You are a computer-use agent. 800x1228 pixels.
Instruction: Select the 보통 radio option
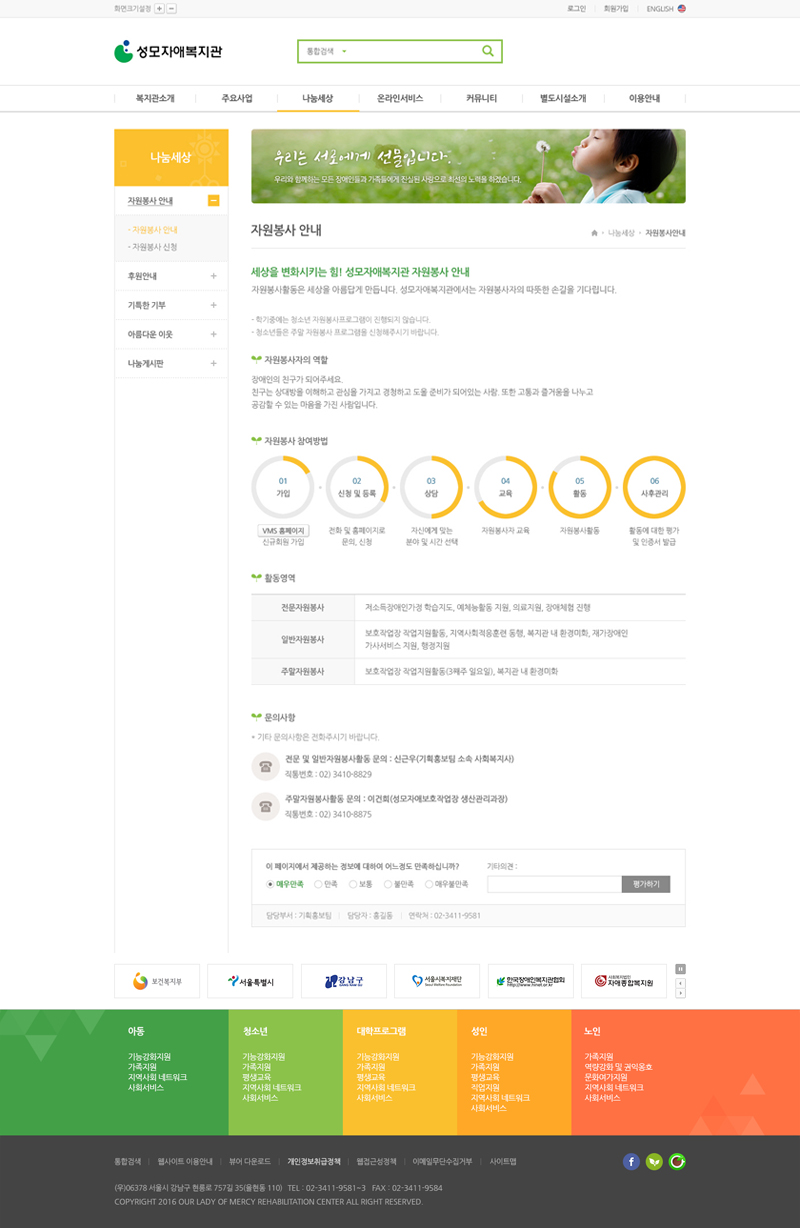pyautogui.click(x=353, y=884)
